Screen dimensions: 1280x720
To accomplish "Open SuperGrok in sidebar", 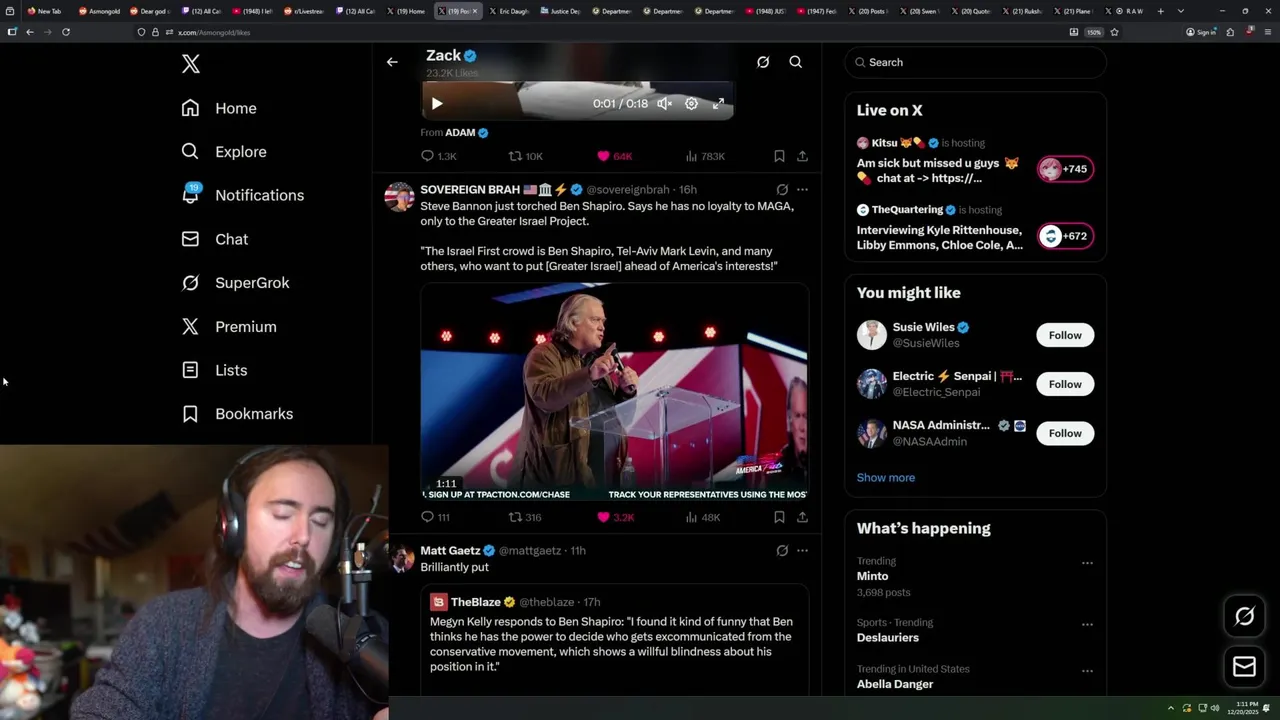I will coord(236,283).
